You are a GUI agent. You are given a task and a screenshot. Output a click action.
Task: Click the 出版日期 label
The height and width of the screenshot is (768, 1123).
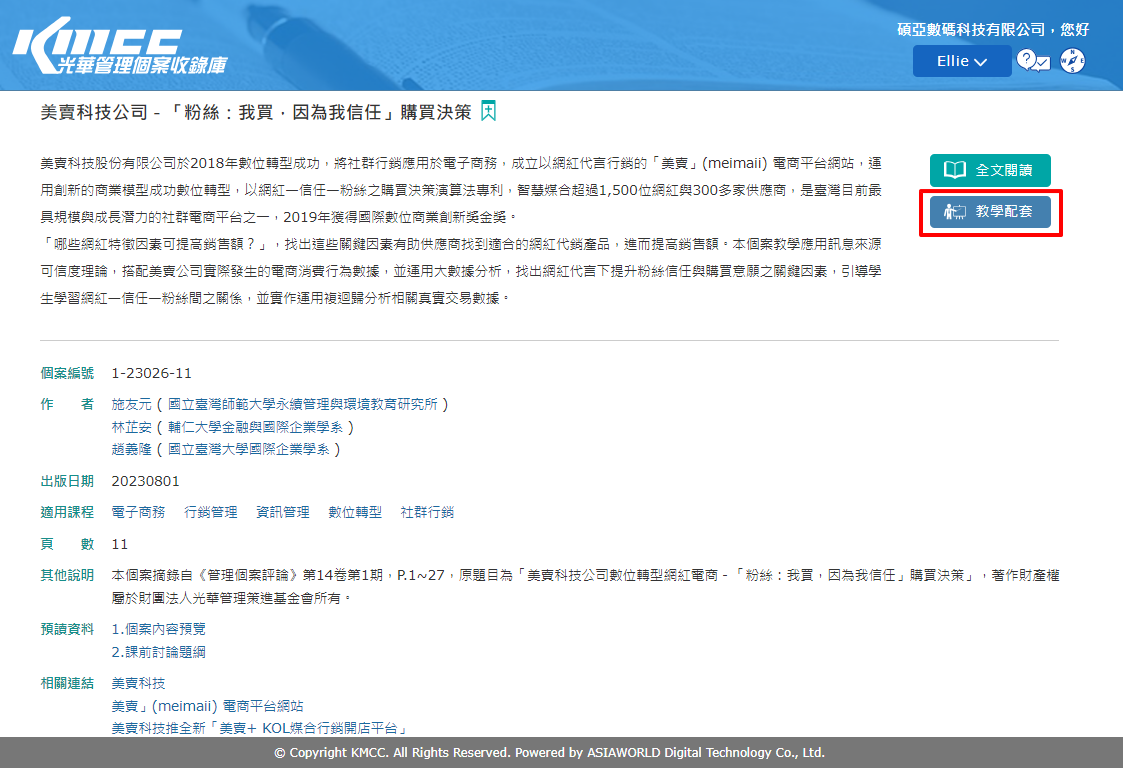tap(67, 481)
